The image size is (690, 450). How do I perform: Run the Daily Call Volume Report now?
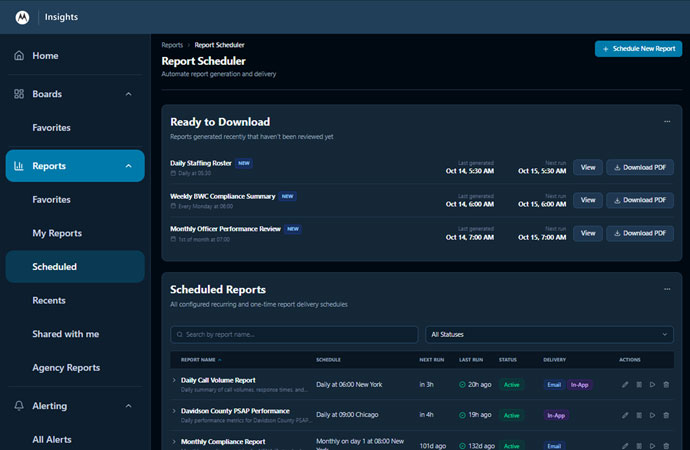(653, 384)
